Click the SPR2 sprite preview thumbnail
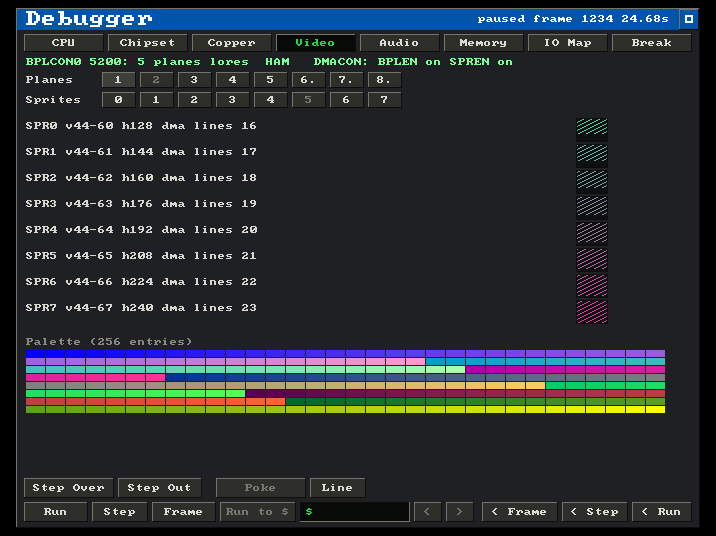Image resolution: width=716 pixels, height=536 pixels. (592, 182)
